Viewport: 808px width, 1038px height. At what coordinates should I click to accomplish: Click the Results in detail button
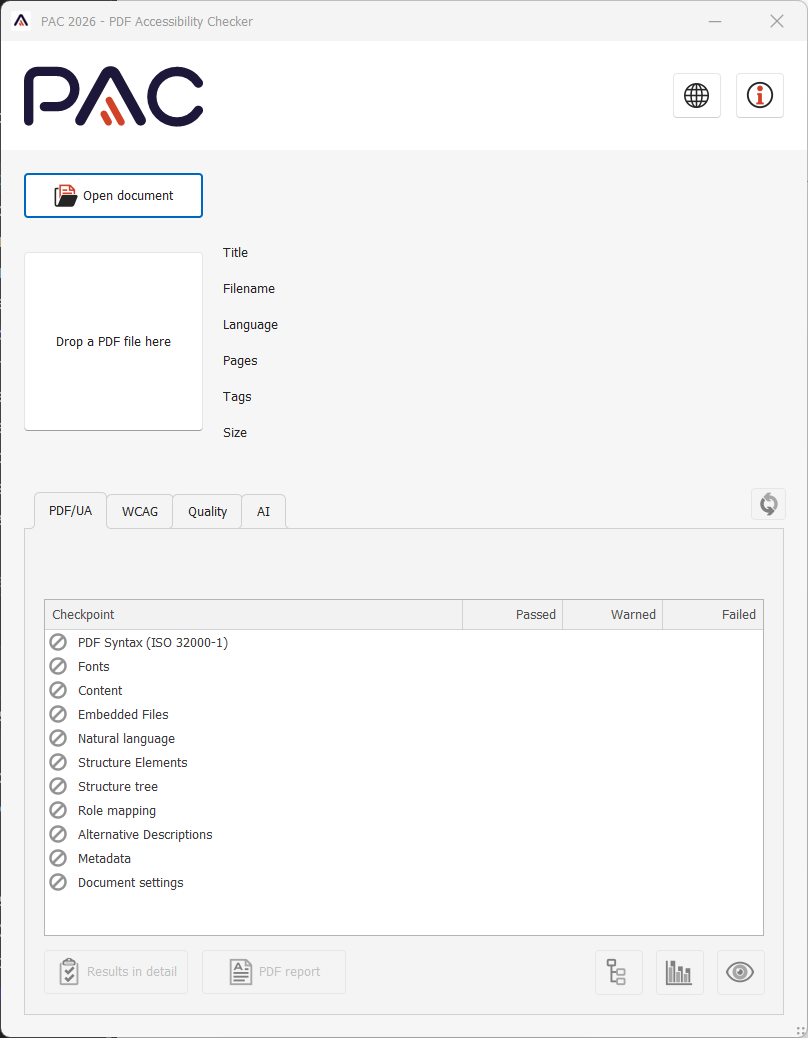pyautogui.click(x=116, y=971)
